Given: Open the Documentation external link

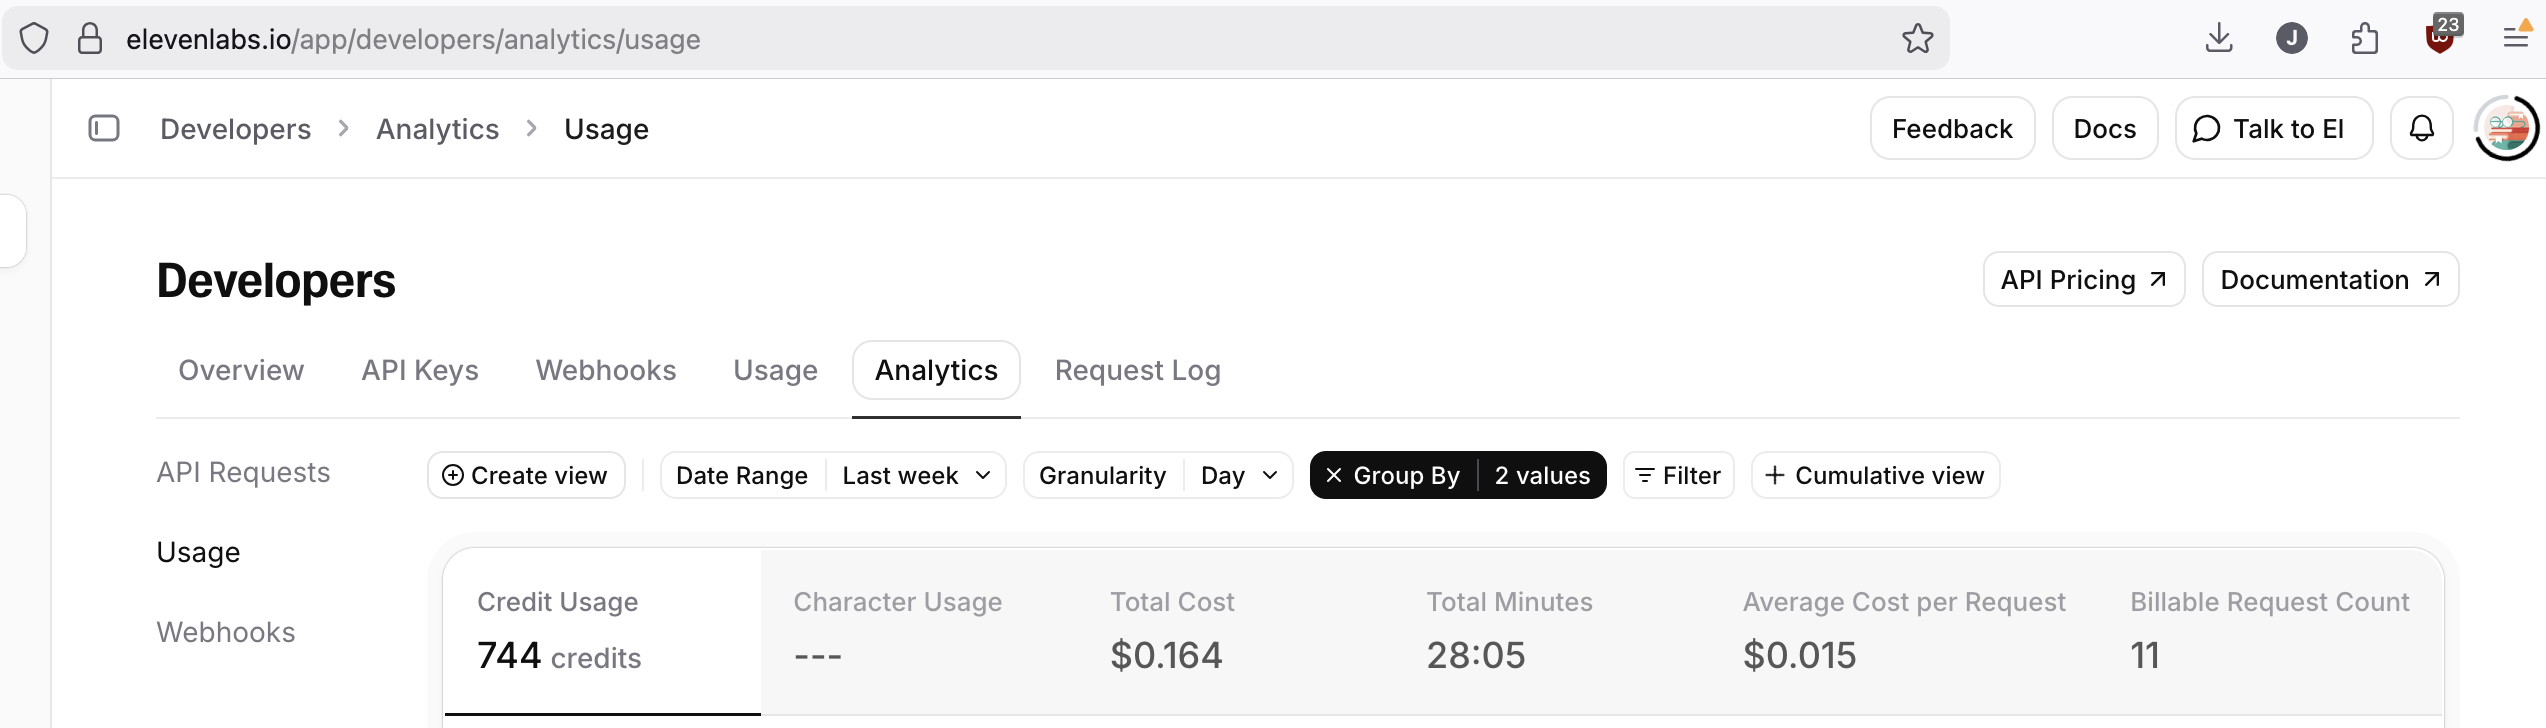Looking at the screenshot, I should tap(2330, 279).
